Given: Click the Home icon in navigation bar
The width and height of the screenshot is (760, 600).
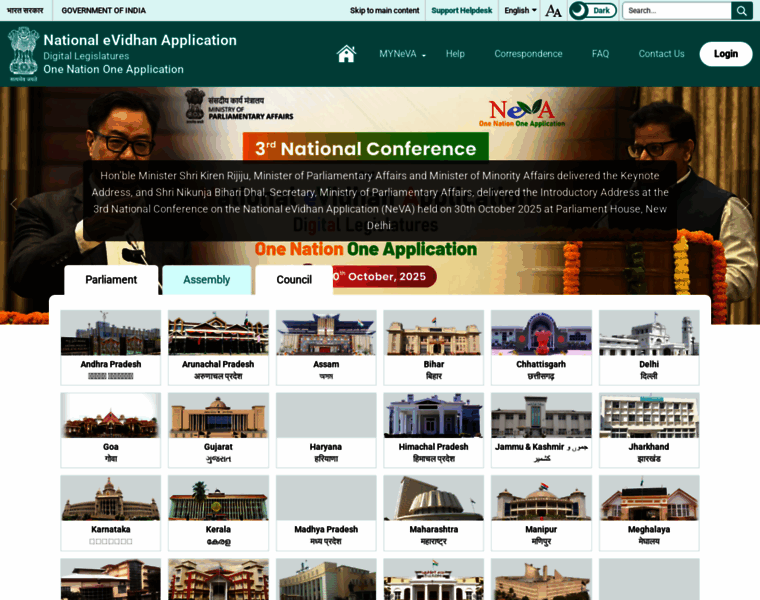Looking at the screenshot, I should pos(346,54).
